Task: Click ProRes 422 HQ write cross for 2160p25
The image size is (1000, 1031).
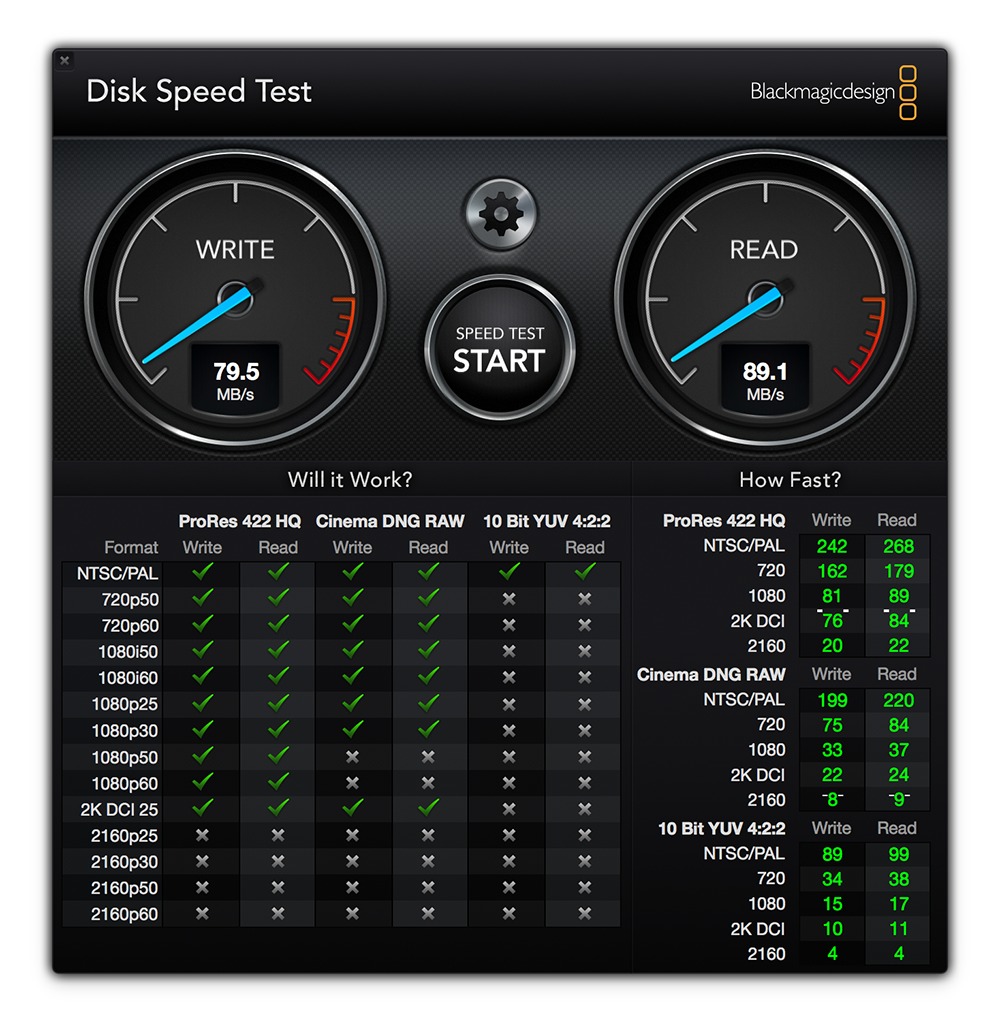Action: point(202,835)
